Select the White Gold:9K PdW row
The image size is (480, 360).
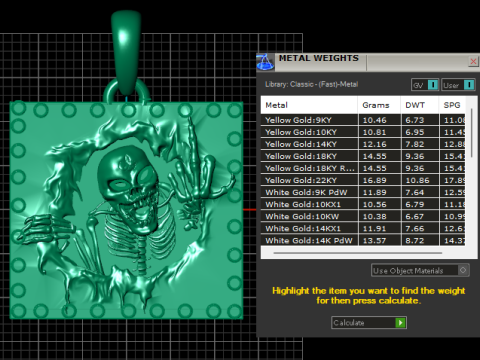coord(363,192)
